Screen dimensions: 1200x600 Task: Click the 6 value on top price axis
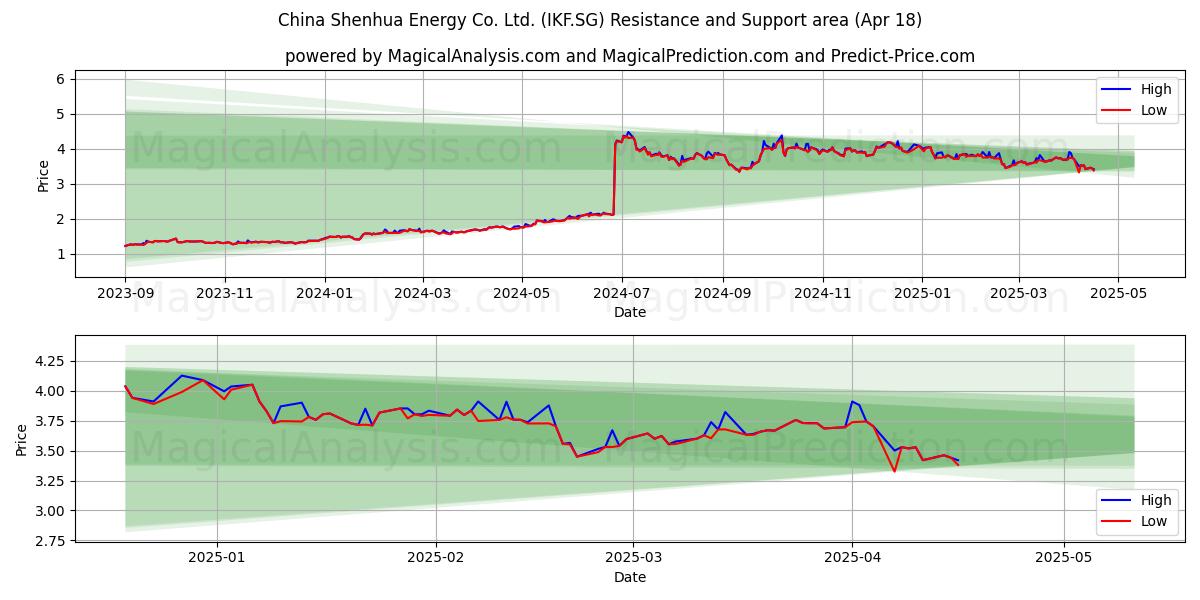pyautogui.click(x=61, y=79)
